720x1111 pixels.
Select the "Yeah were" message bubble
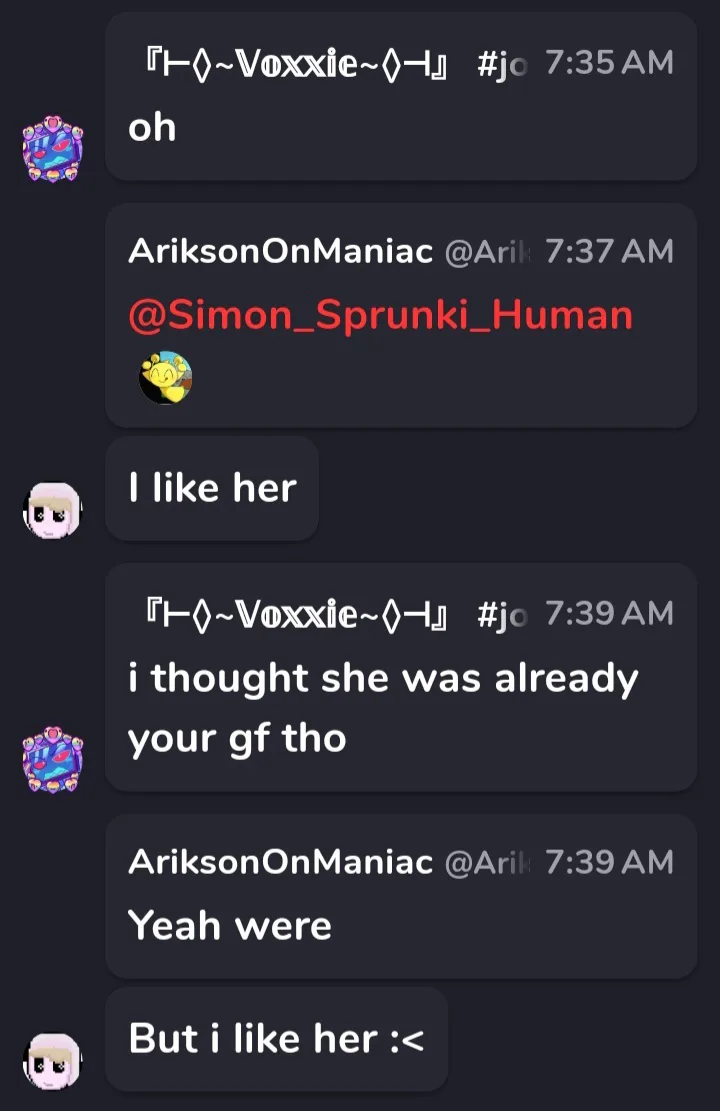point(401,896)
